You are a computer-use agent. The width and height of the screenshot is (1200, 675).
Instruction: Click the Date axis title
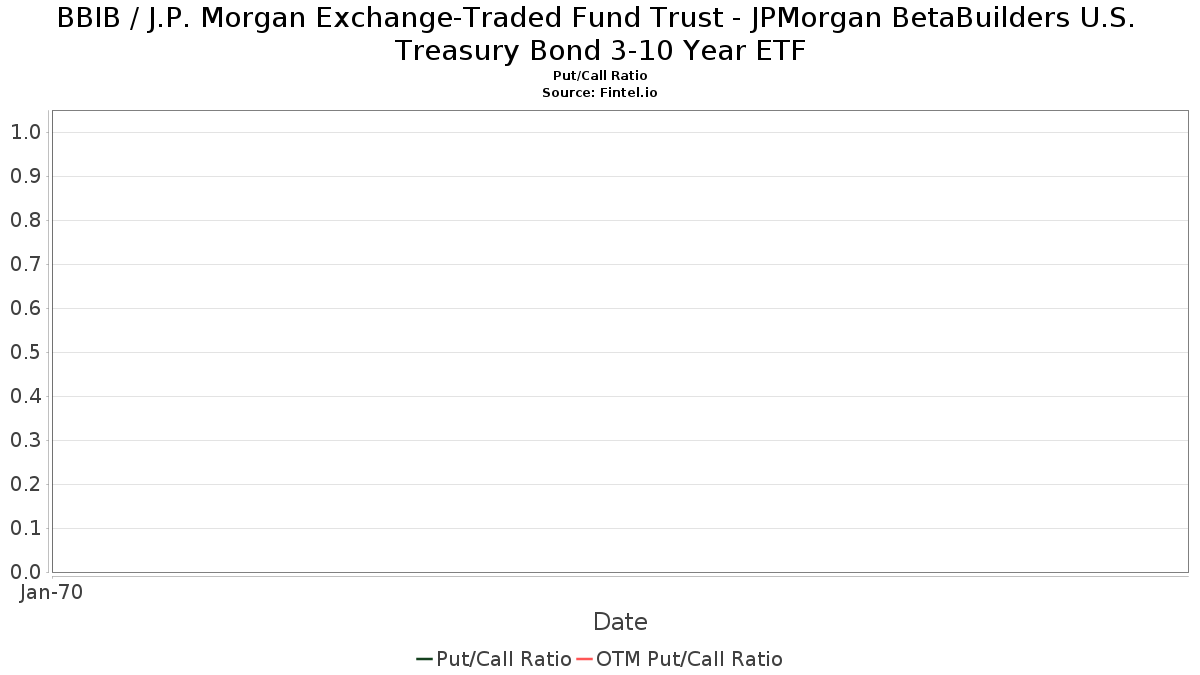coord(620,622)
